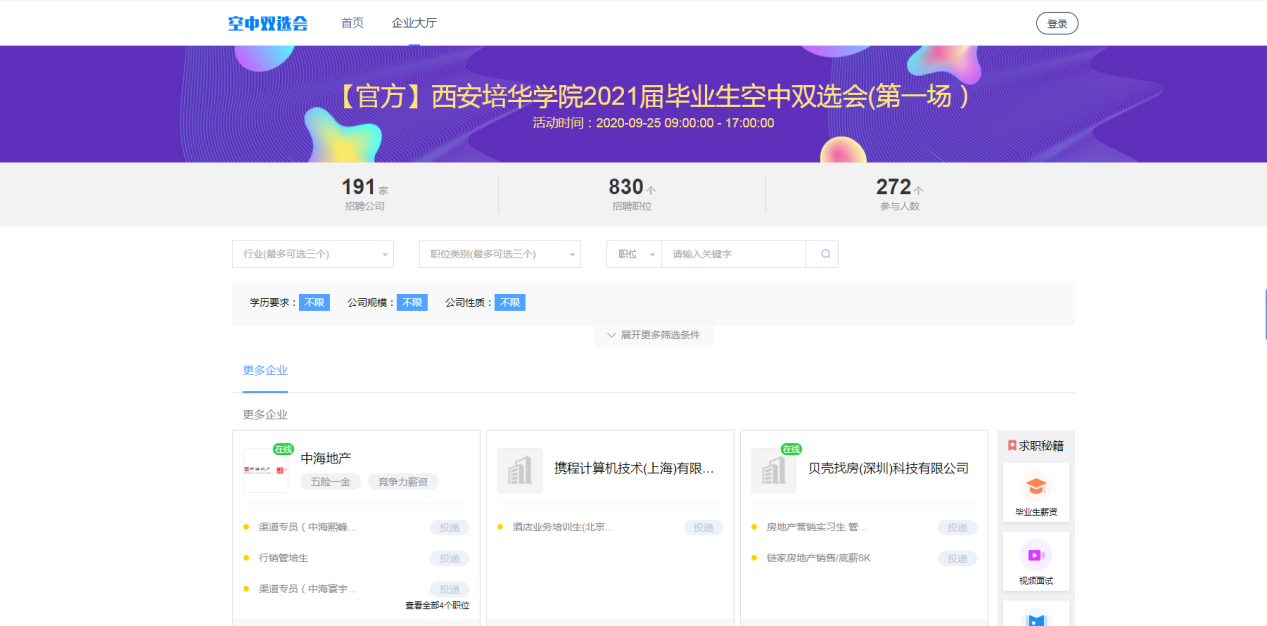The height and width of the screenshot is (626, 1267).
Task: Toggle the 公司规模 不限 filter tag
Action: click(x=412, y=302)
